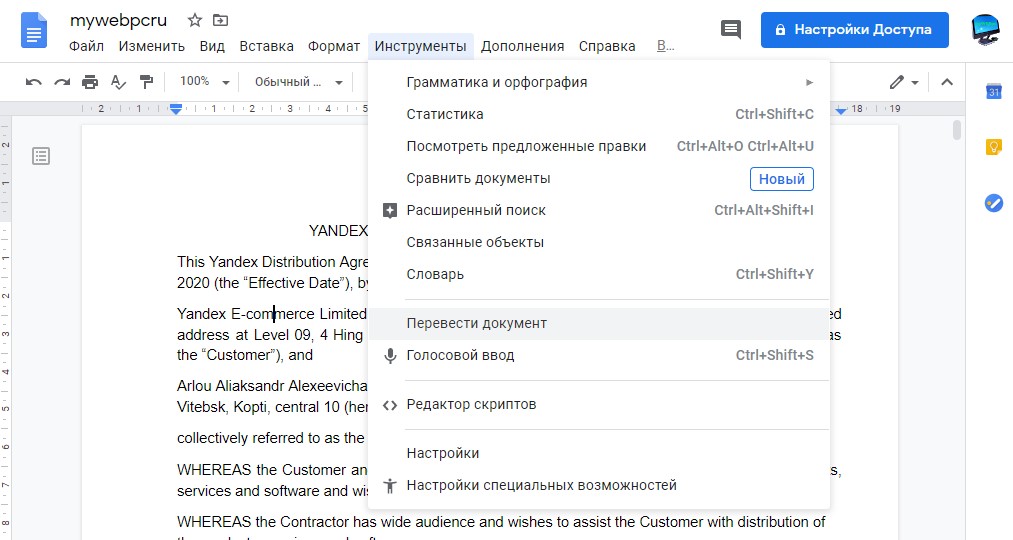
Task: Open the Справка menu
Action: [x=607, y=47]
